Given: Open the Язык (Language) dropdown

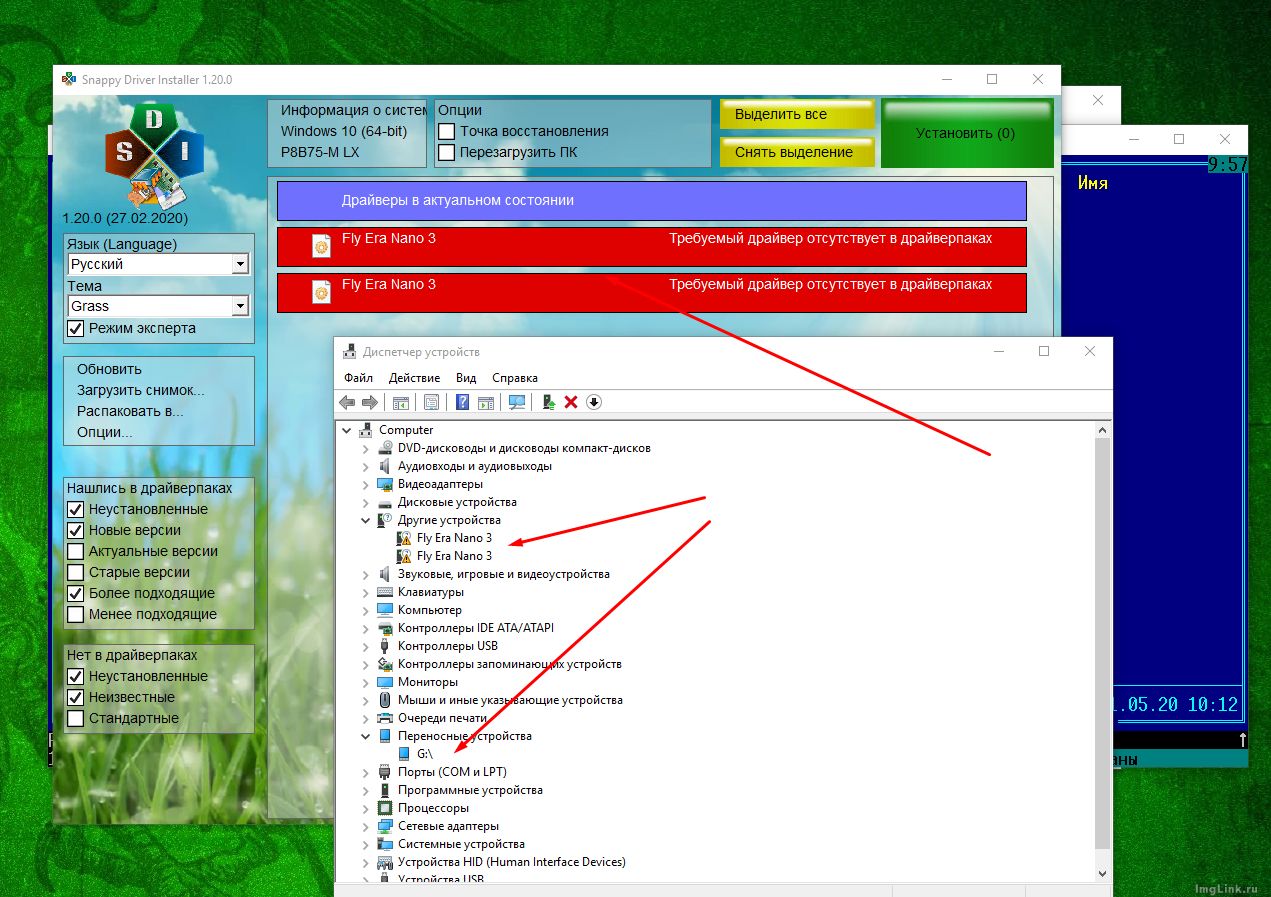Looking at the screenshot, I should coord(240,265).
